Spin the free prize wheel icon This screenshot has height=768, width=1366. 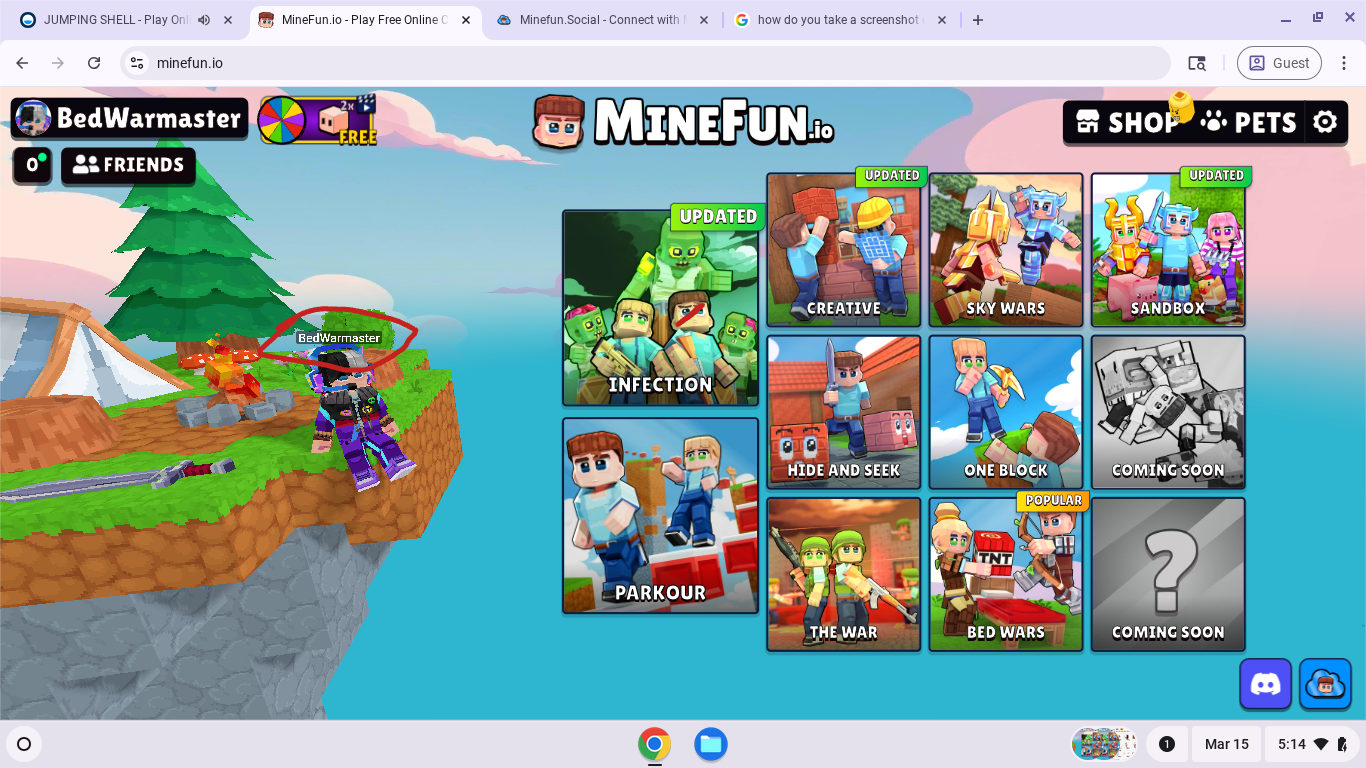point(281,120)
